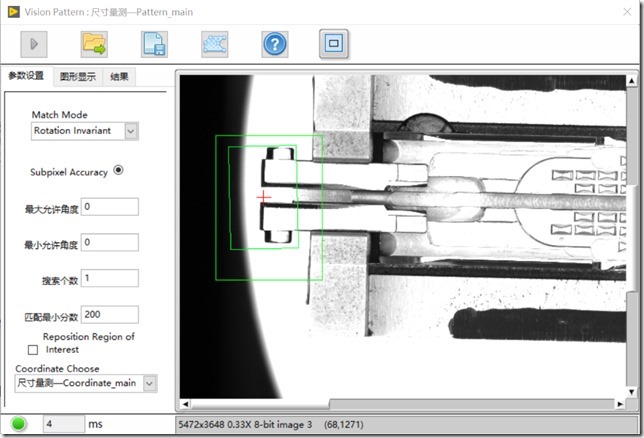Open image file with folder icon

click(94, 44)
